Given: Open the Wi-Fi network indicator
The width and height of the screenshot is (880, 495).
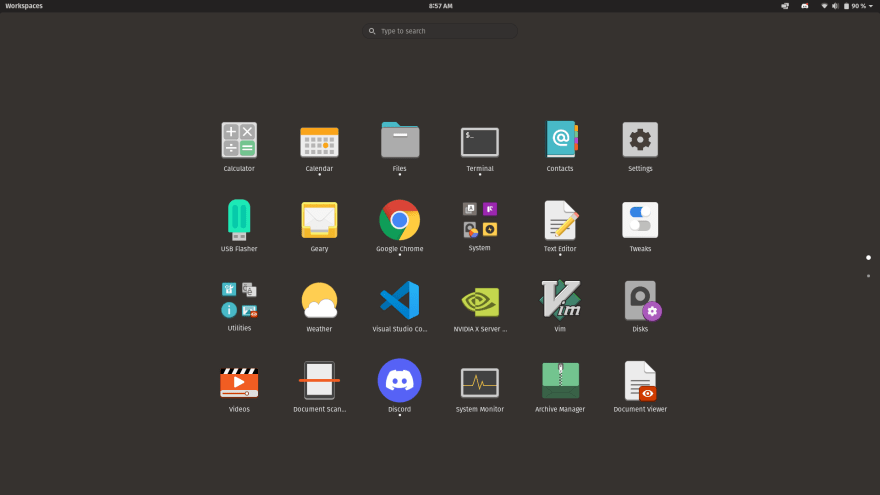Looking at the screenshot, I should point(824,6).
